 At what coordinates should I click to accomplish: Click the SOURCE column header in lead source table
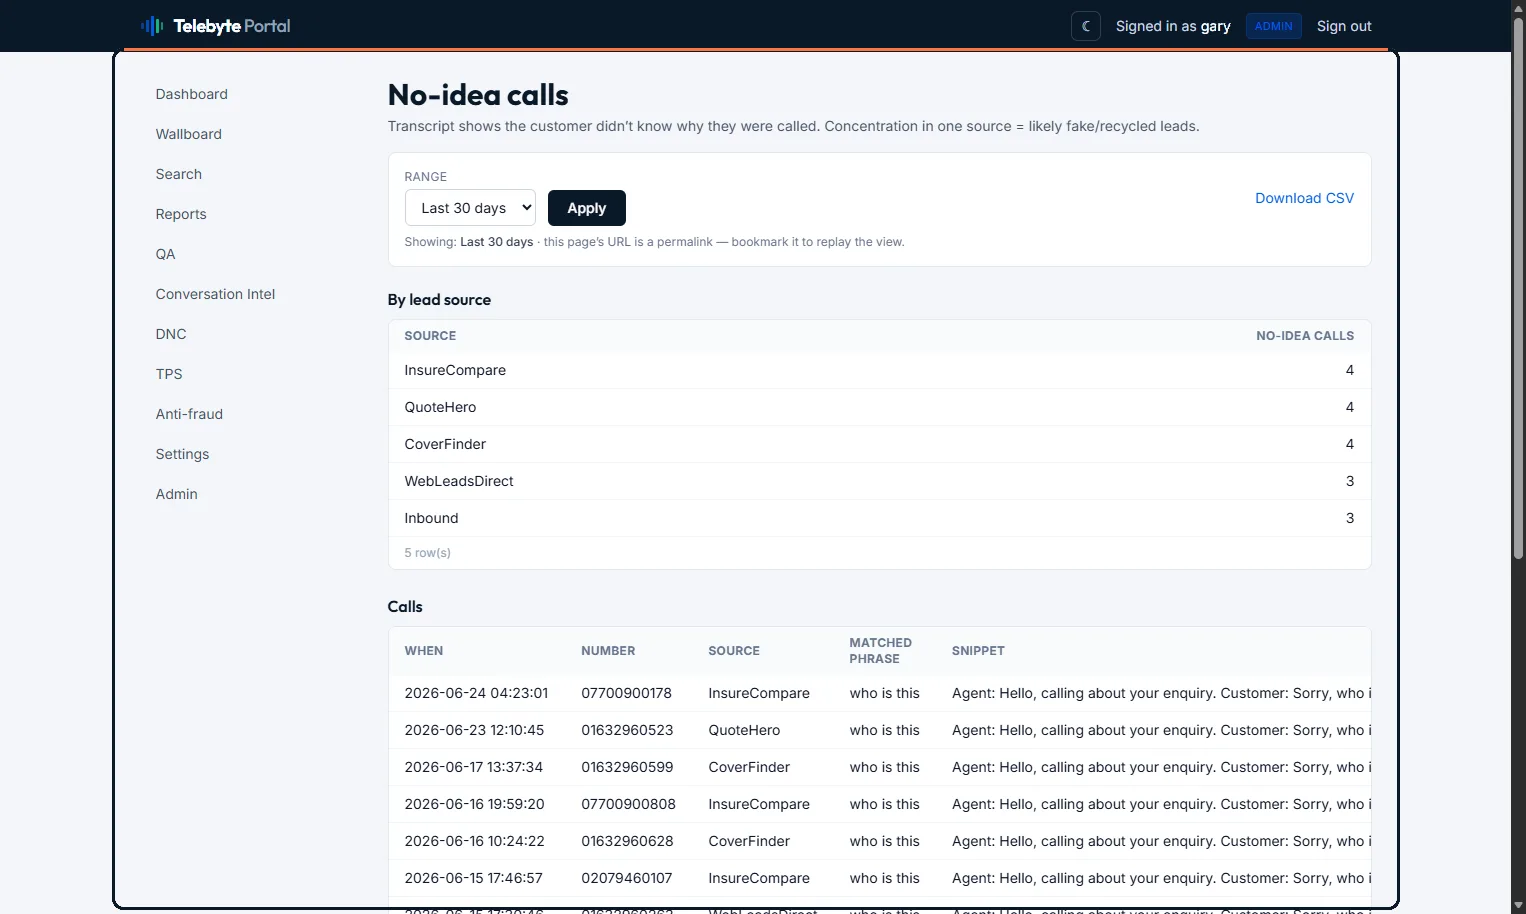coord(430,336)
